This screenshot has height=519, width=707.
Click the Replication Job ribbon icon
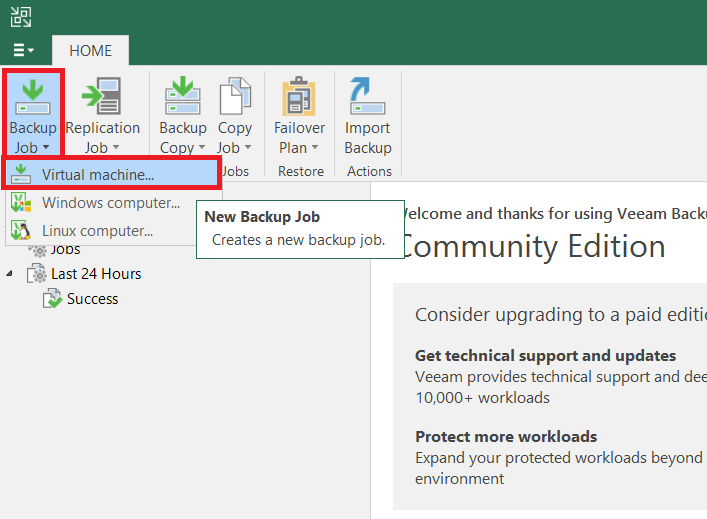102,96
